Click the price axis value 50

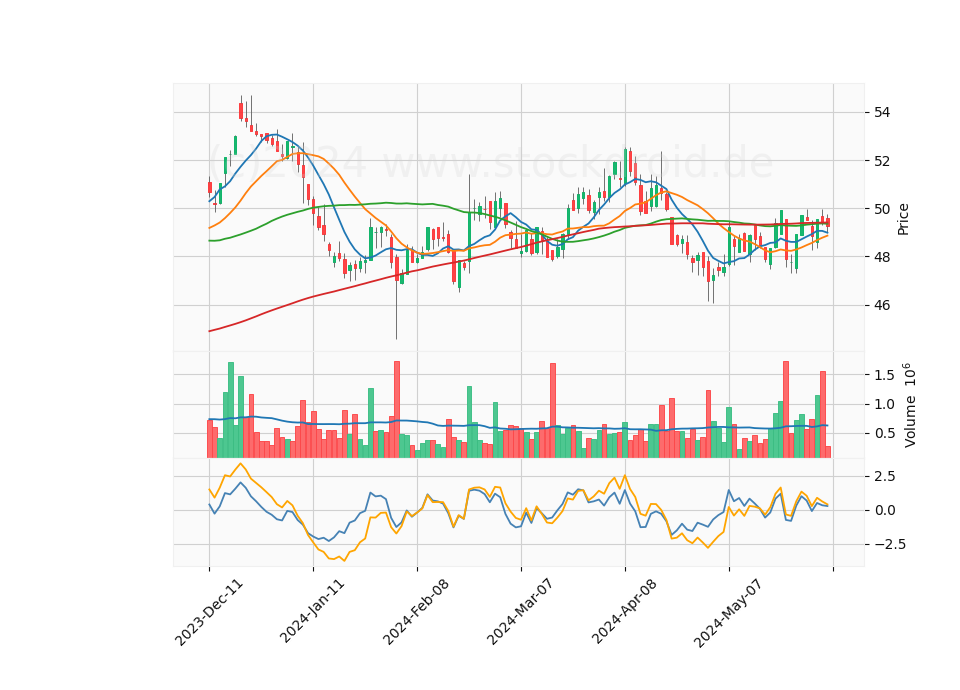click(x=882, y=209)
